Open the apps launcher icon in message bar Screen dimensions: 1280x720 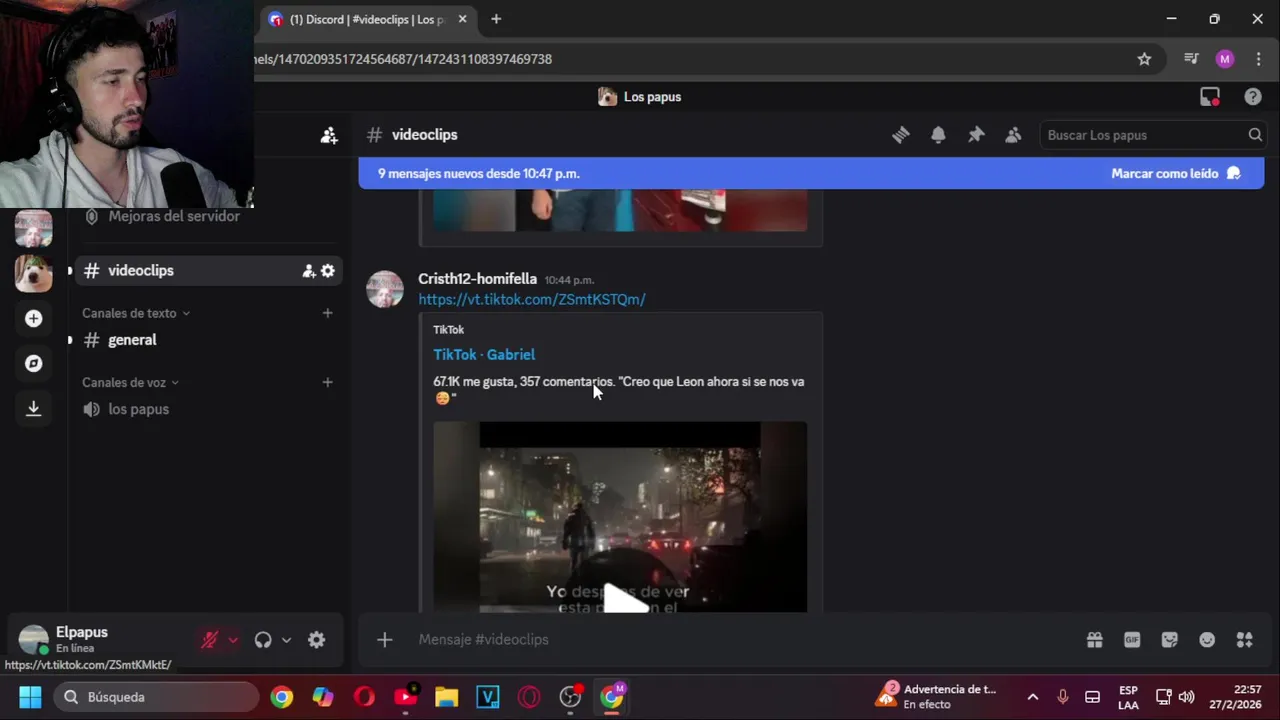point(1244,640)
